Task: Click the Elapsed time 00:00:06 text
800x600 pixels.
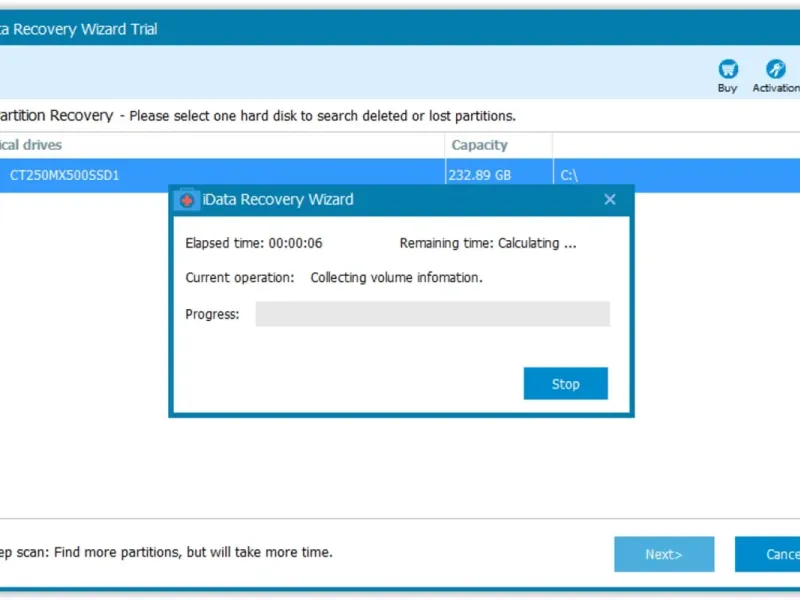Action: pos(254,243)
